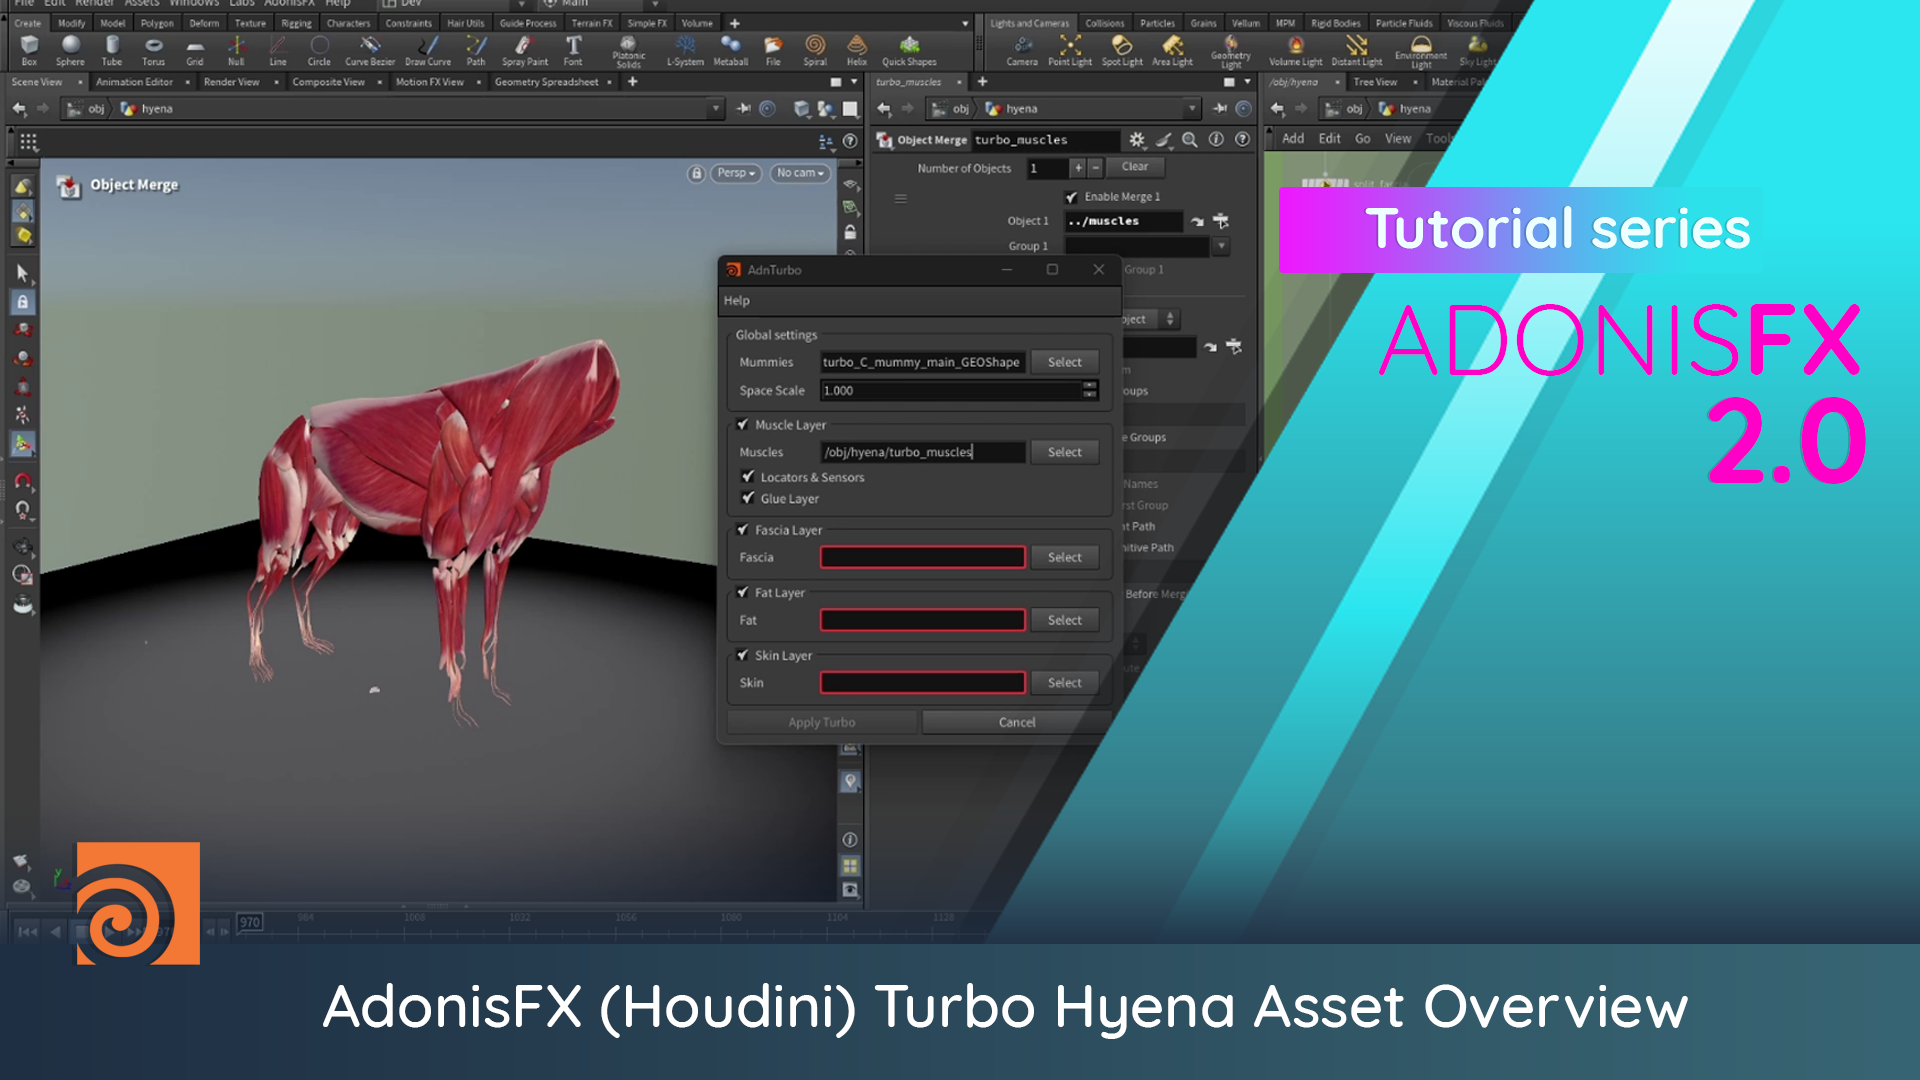Image resolution: width=1920 pixels, height=1080 pixels.
Task: Open the Characters shelf tab
Action: [348, 23]
